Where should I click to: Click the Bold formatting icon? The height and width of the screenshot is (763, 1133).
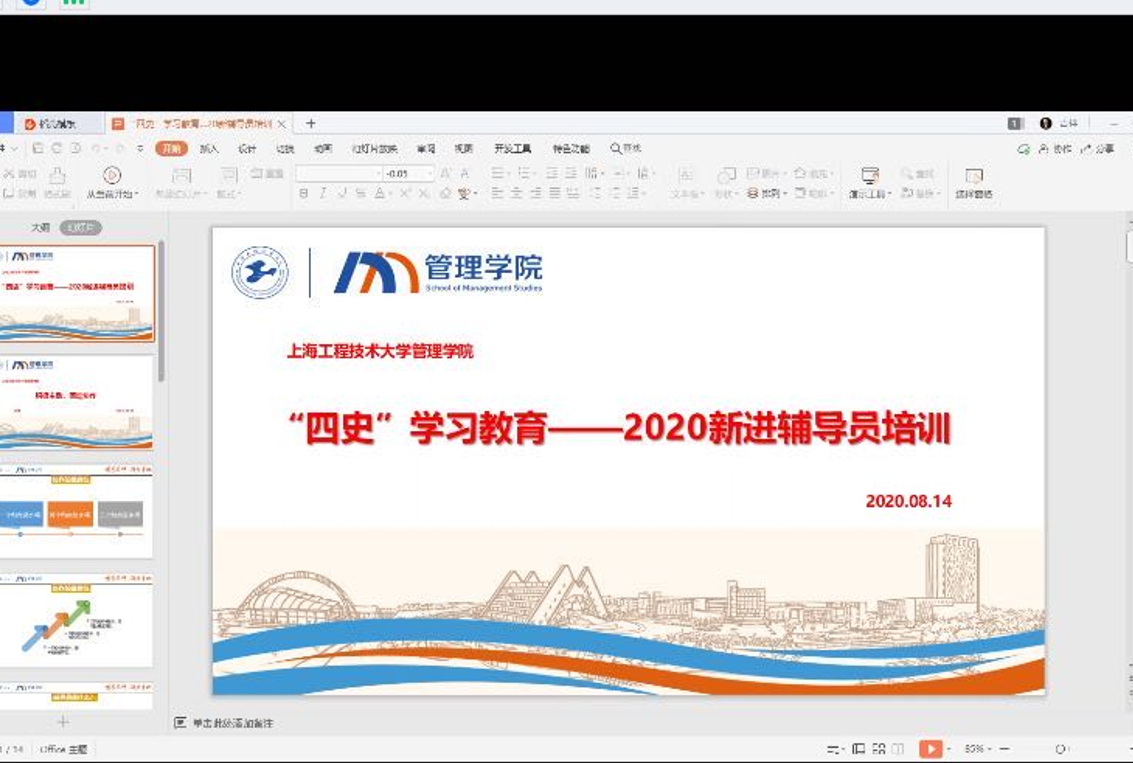[304, 194]
